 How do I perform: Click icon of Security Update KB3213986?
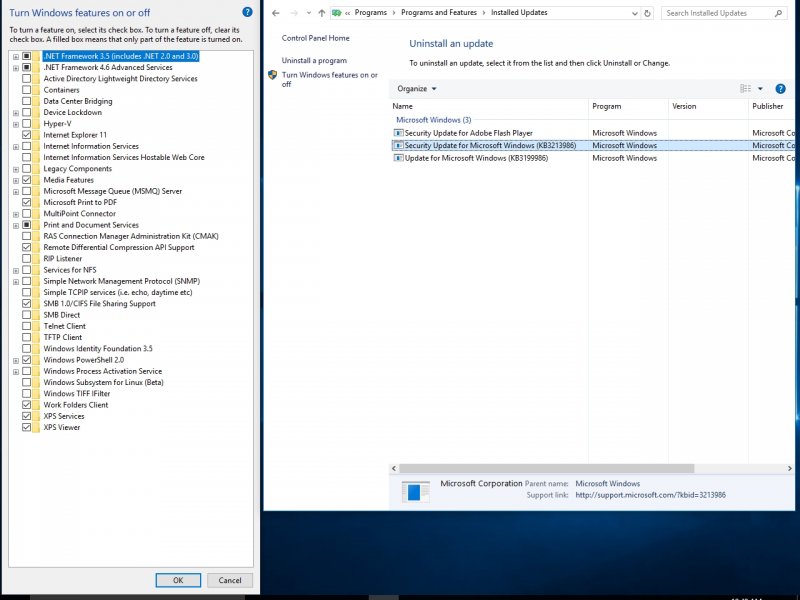398,145
